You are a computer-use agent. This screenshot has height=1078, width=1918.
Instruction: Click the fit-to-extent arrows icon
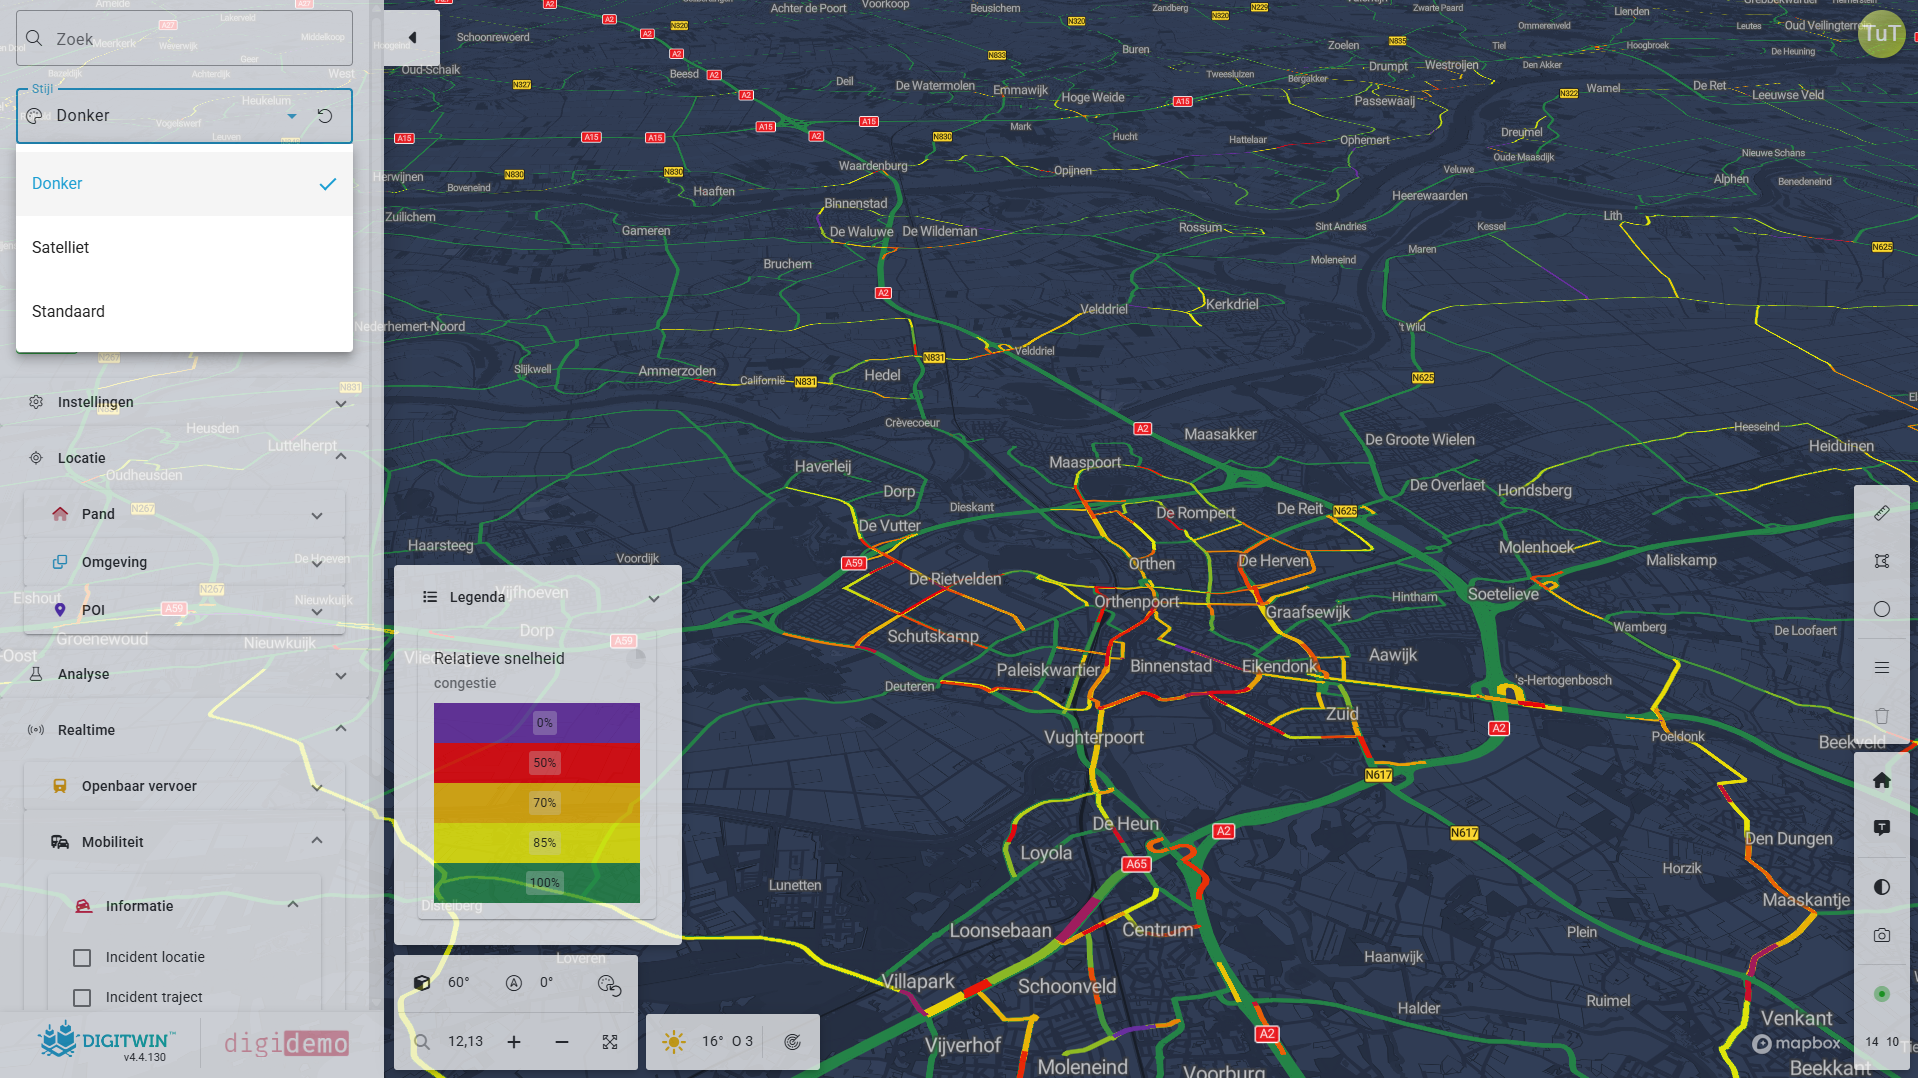610,1042
